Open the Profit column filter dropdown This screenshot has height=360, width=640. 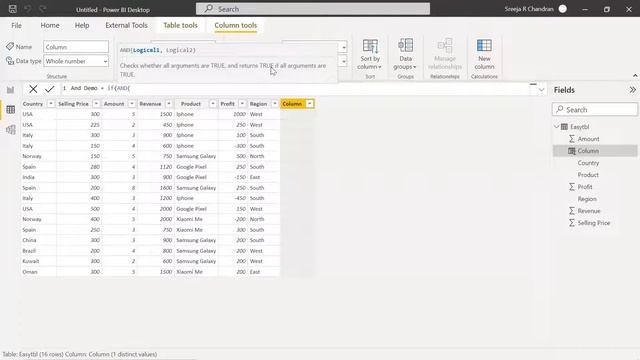pos(242,104)
